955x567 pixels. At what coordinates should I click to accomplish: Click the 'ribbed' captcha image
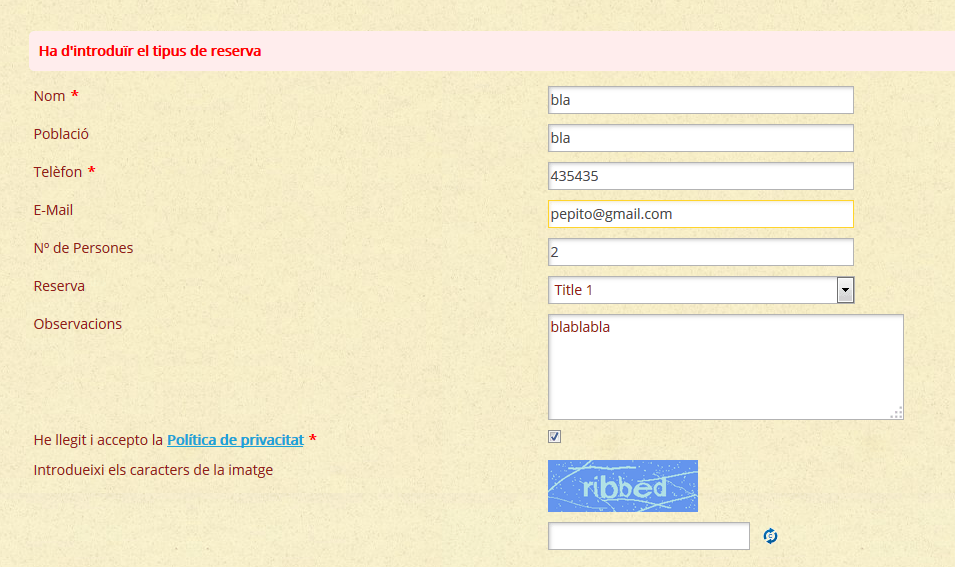coord(623,486)
